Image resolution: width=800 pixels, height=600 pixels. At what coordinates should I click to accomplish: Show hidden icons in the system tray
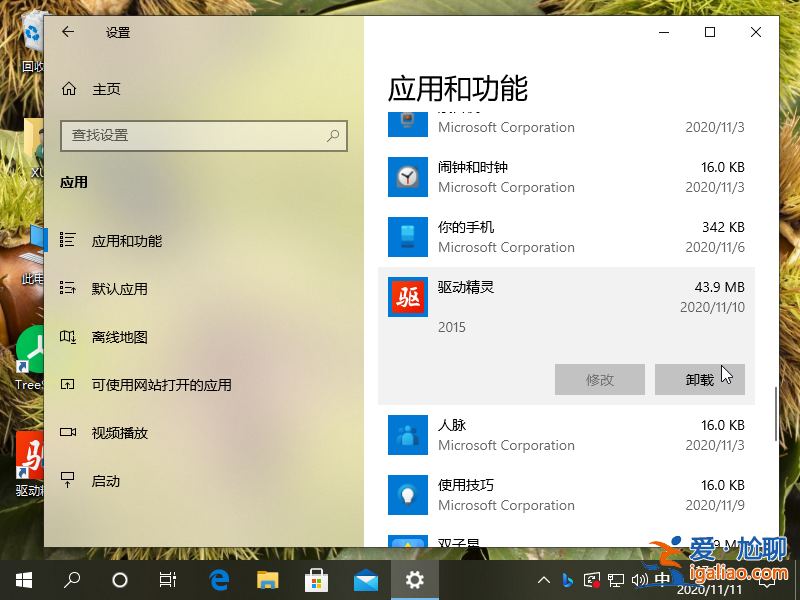(543, 579)
